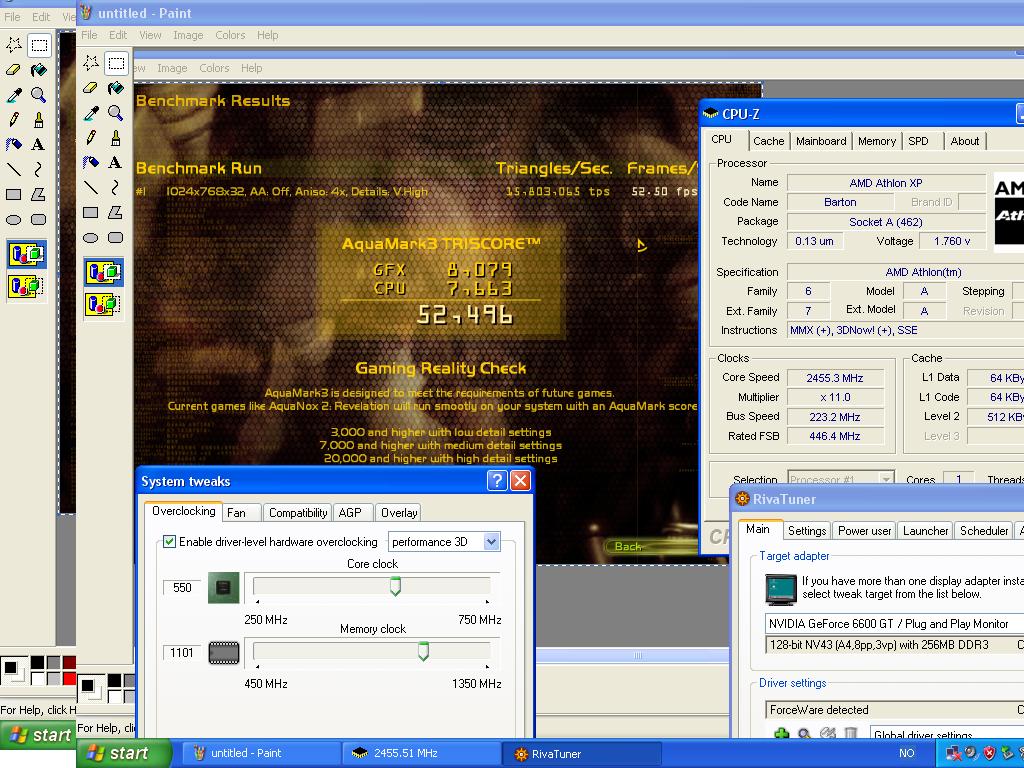The image size is (1024, 768).
Task: Pick the Eraser tool in untitled - Paint toolbox
Action: pos(91,88)
